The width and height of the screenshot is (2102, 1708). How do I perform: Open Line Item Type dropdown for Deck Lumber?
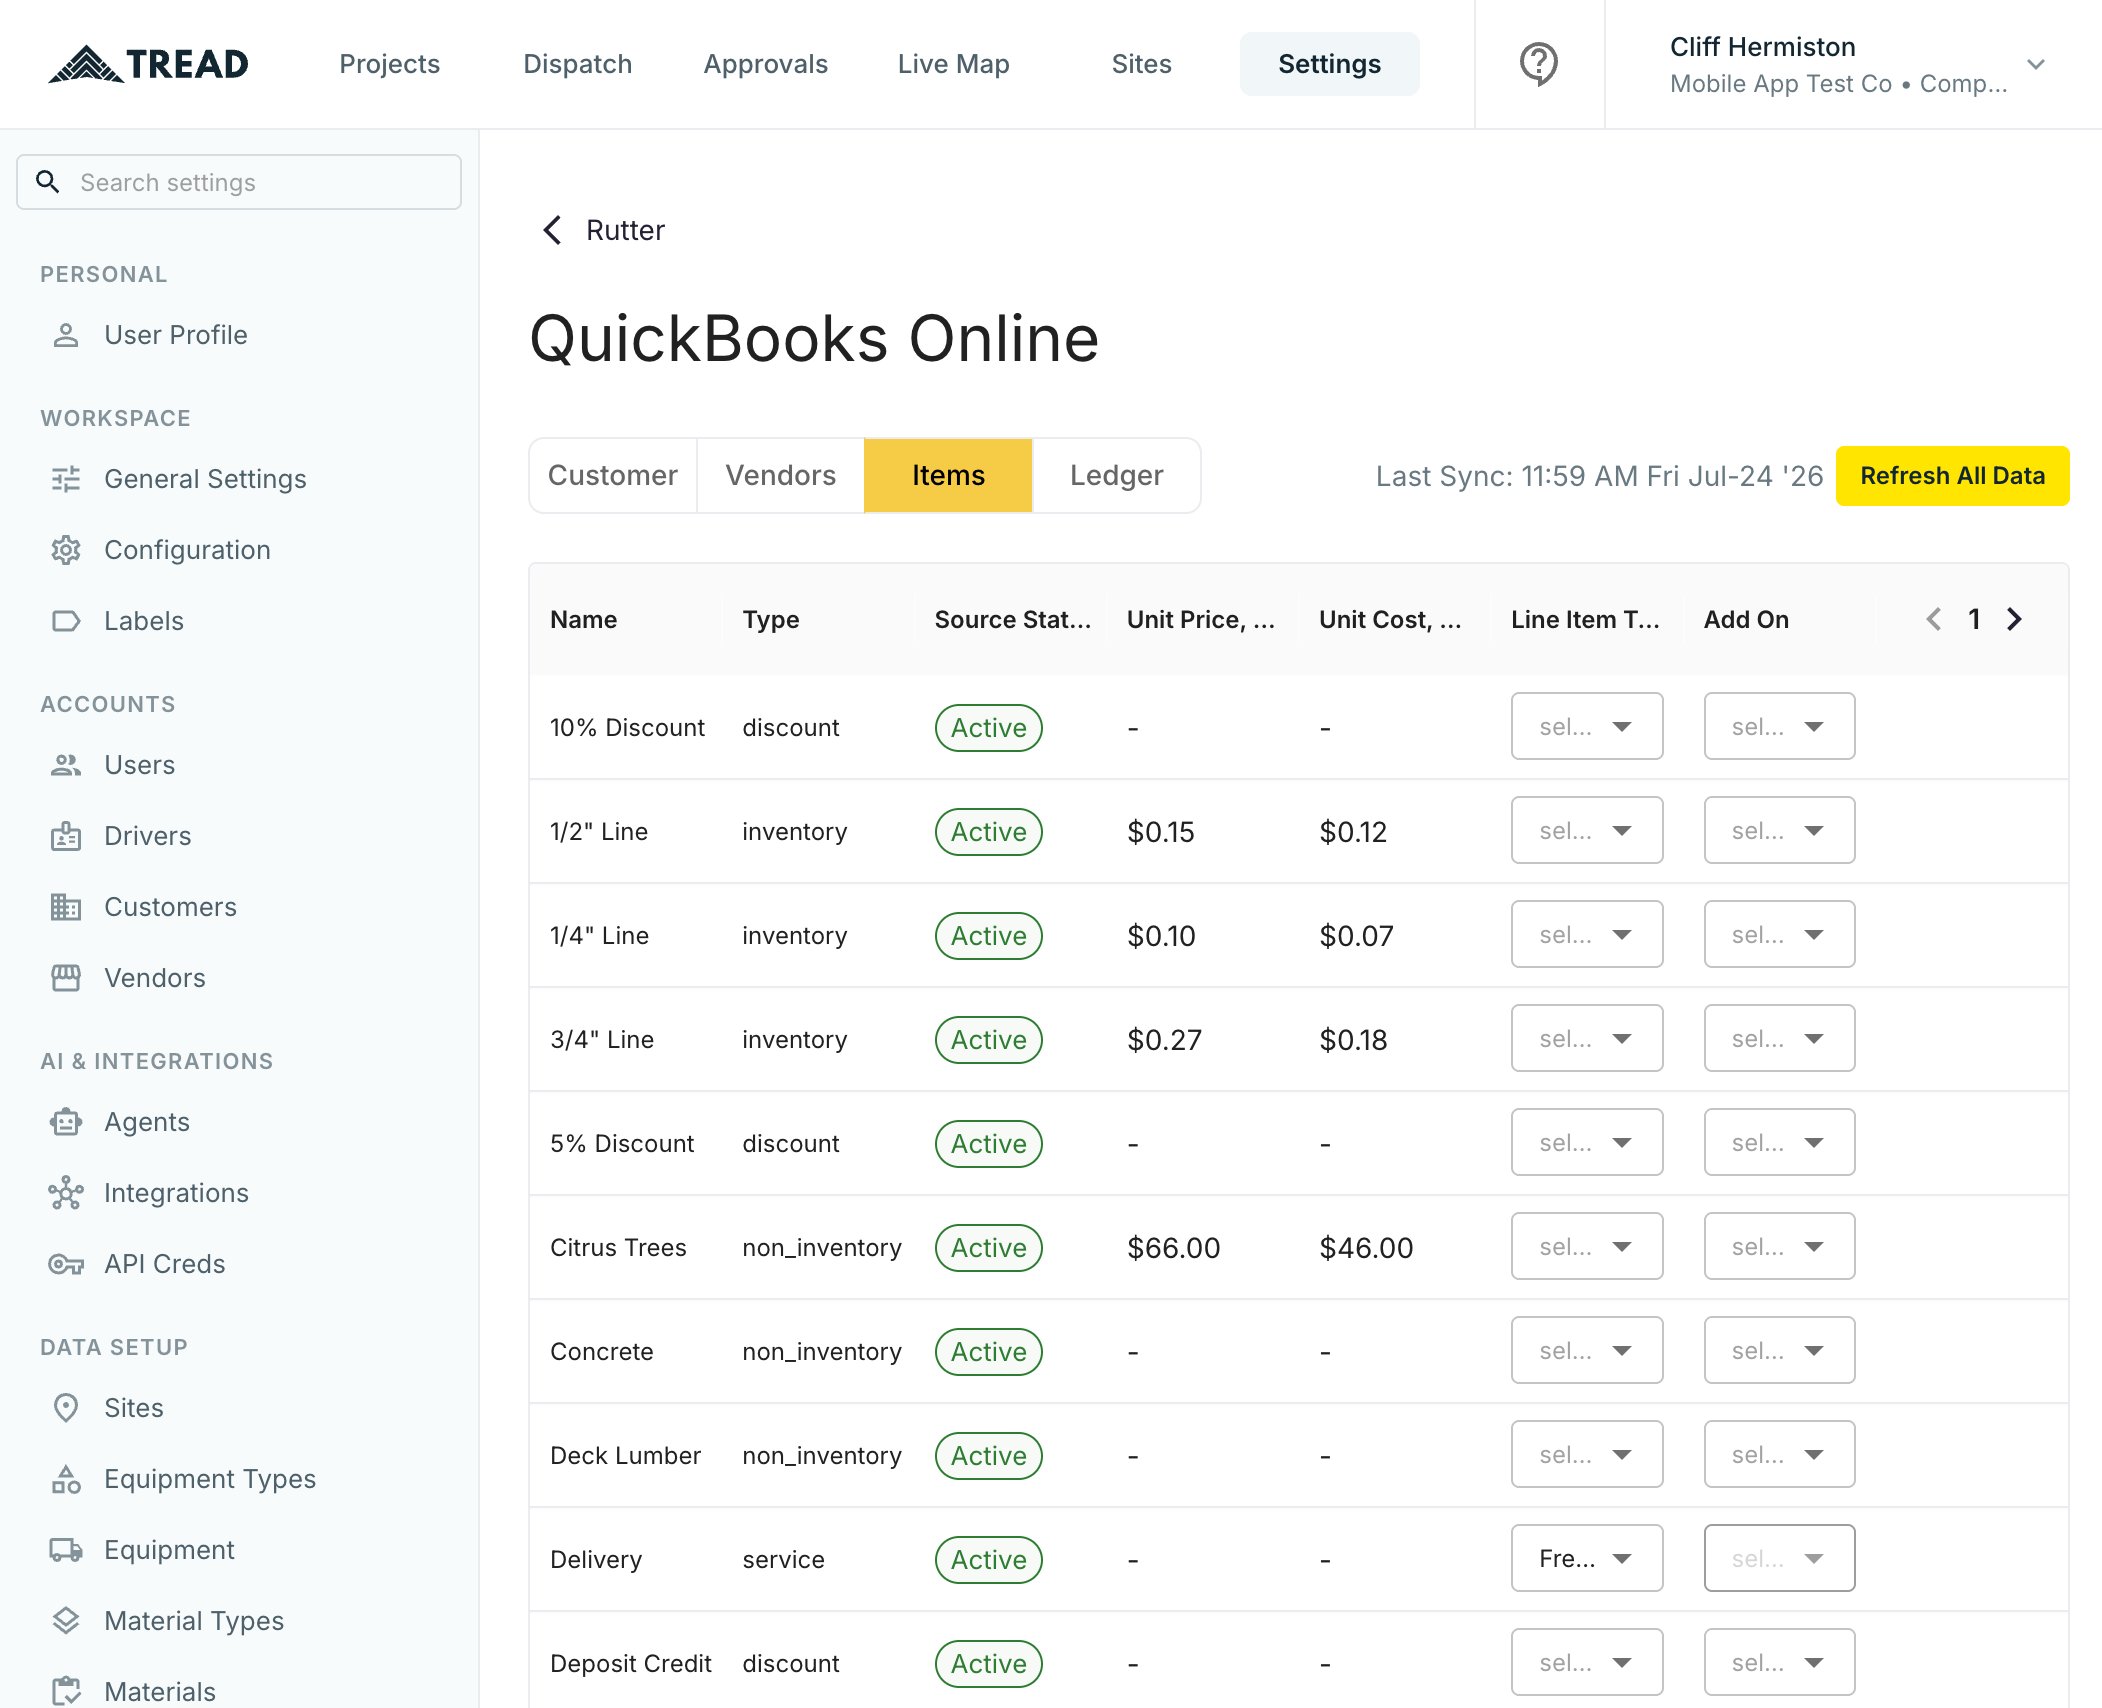pos(1587,1454)
